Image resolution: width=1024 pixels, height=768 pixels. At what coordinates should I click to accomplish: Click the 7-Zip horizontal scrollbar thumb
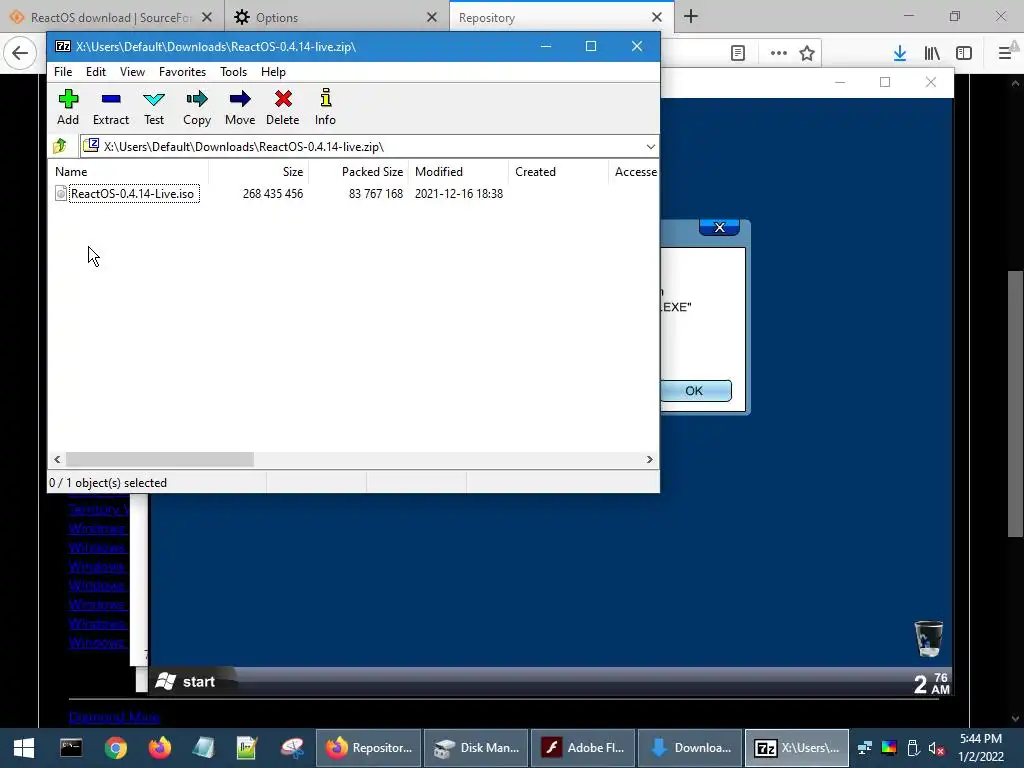159,460
